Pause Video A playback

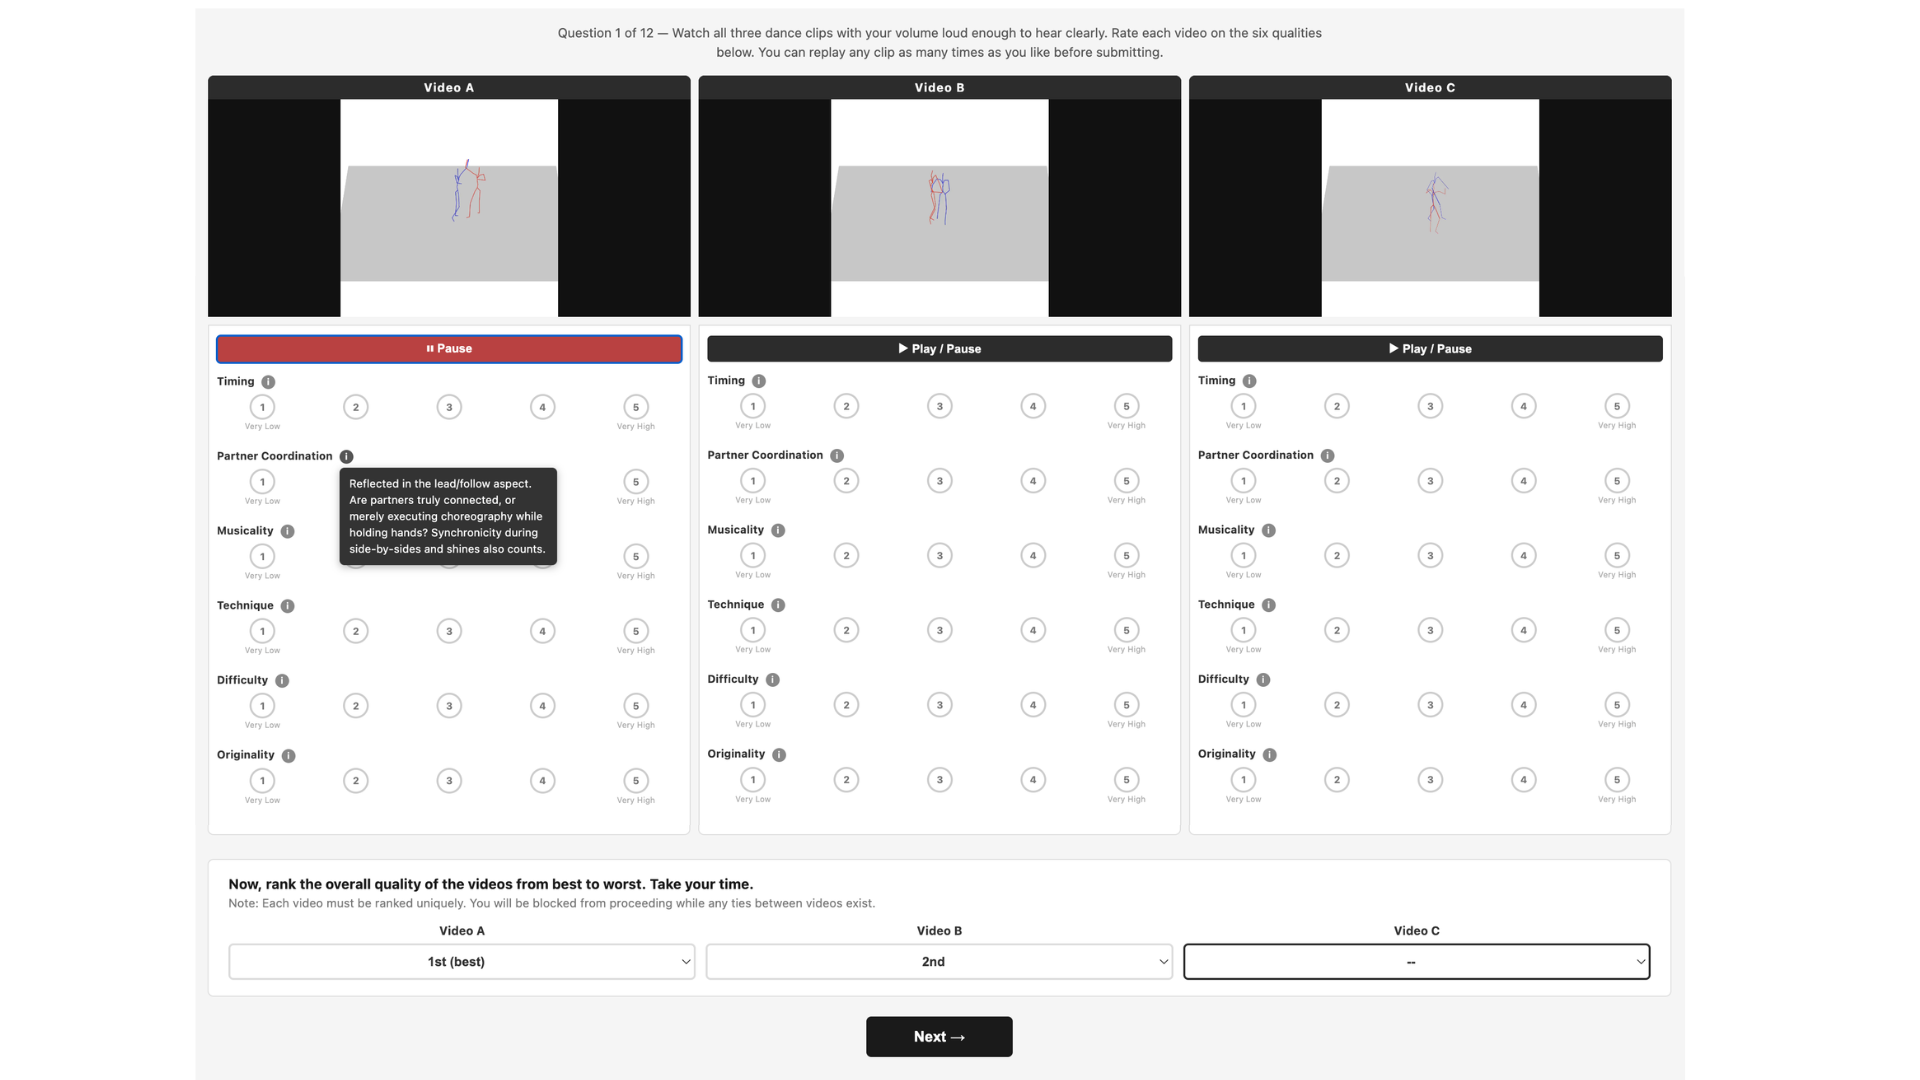point(449,349)
